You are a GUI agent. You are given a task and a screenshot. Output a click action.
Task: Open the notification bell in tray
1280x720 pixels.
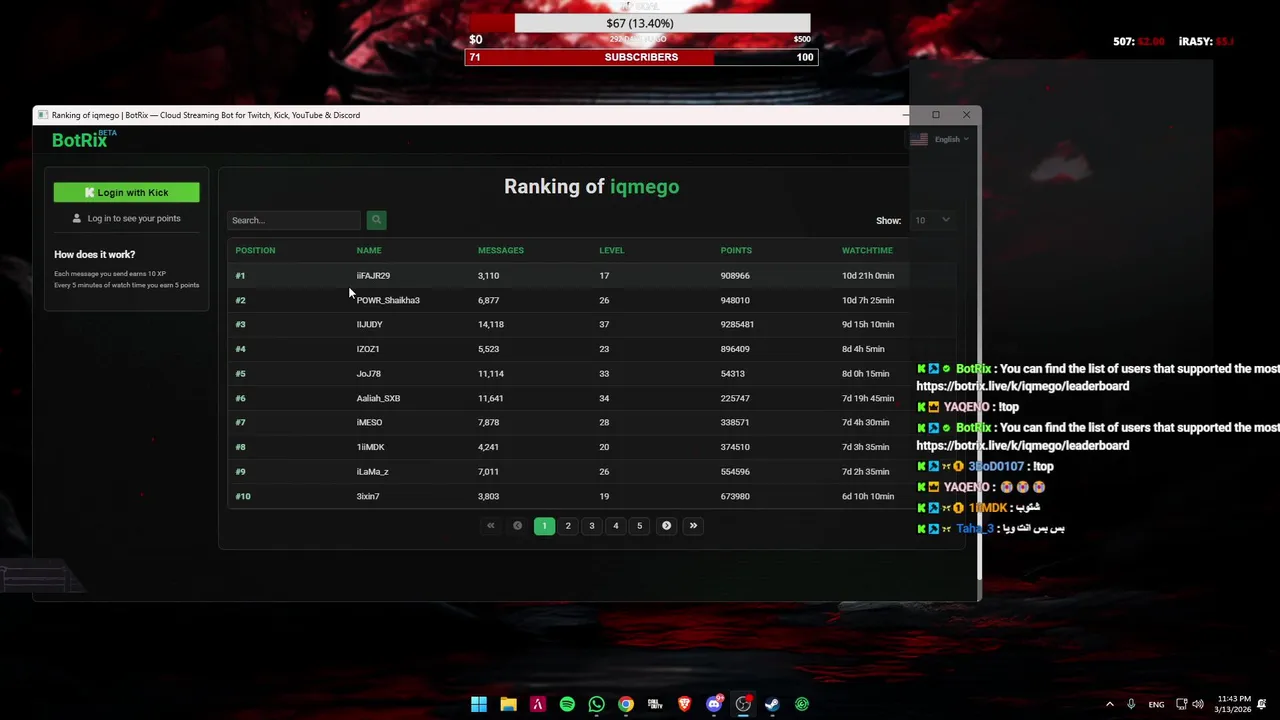pos(1264,704)
